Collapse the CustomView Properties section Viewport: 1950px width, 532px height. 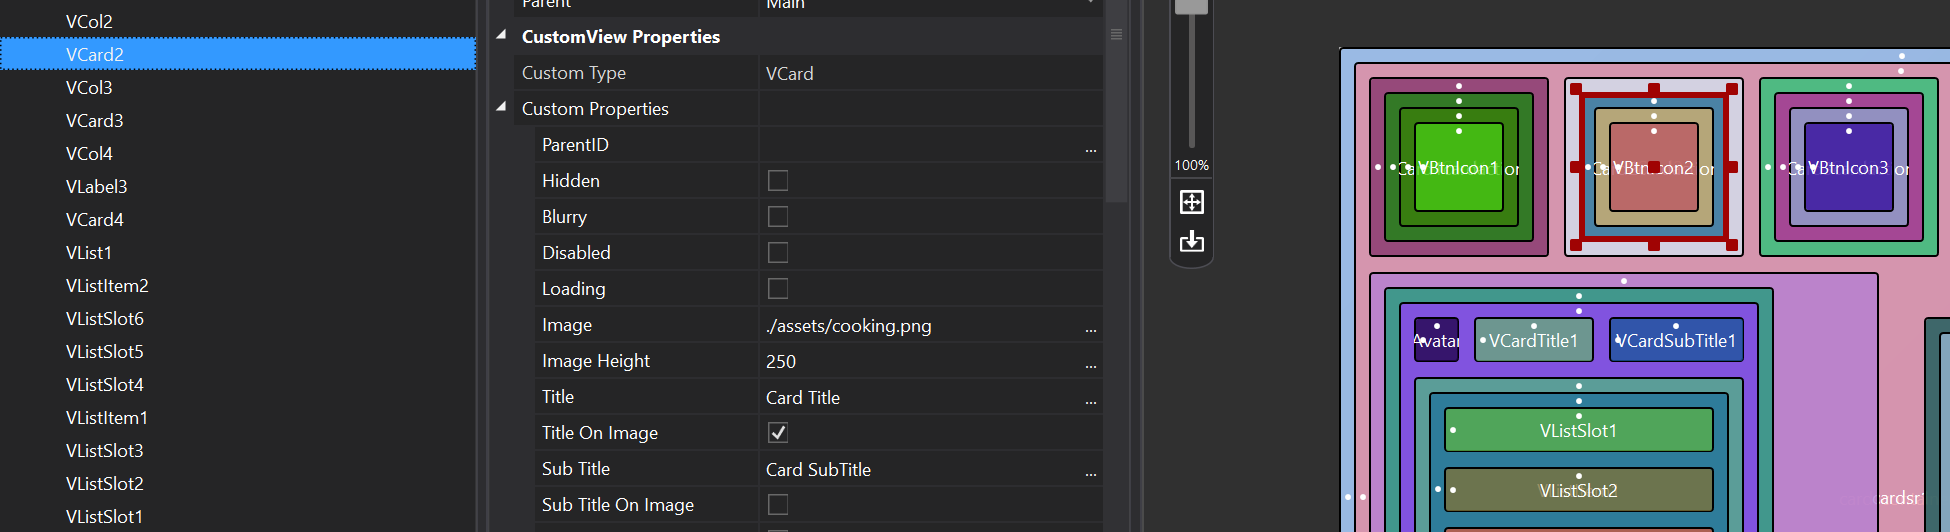coord(501,35)
